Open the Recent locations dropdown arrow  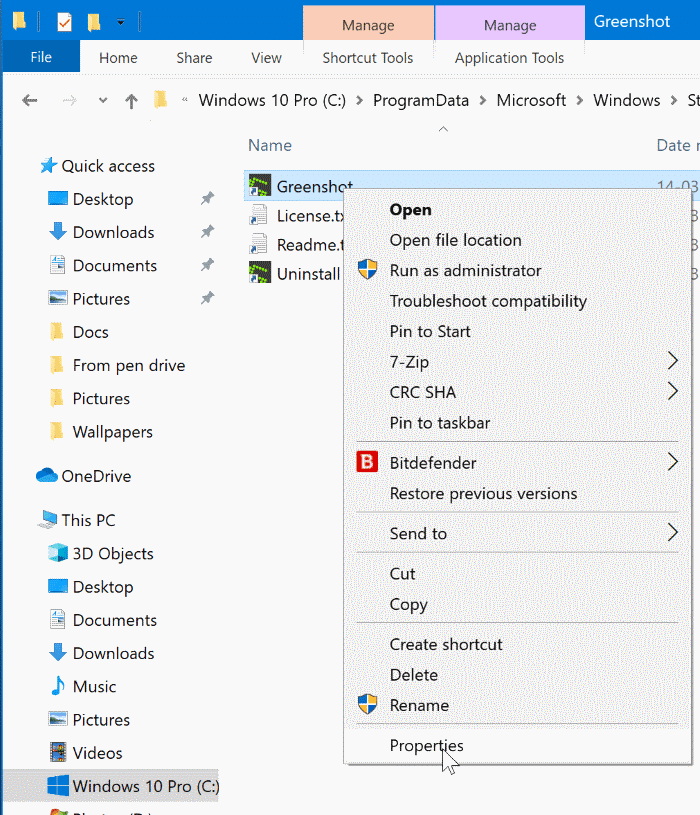pos(103,100)
